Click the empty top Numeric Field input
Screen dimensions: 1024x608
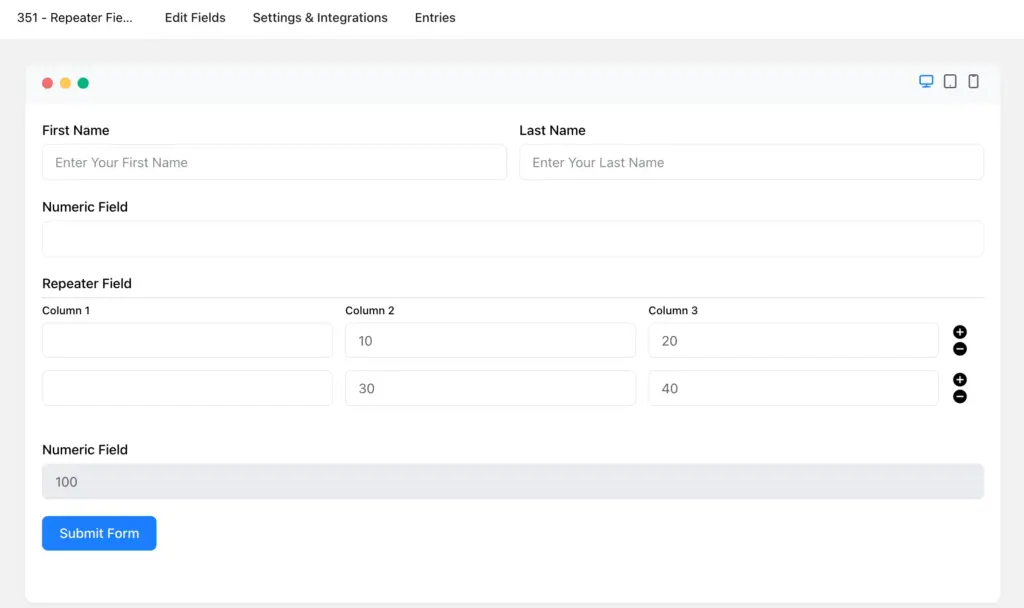(x=513, y=238)
